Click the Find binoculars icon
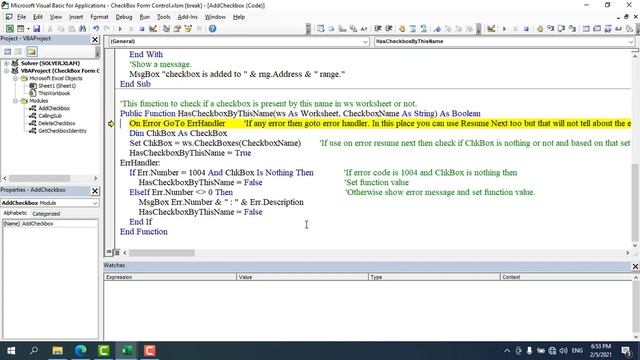The image size is (640, 360). point(82,29)
